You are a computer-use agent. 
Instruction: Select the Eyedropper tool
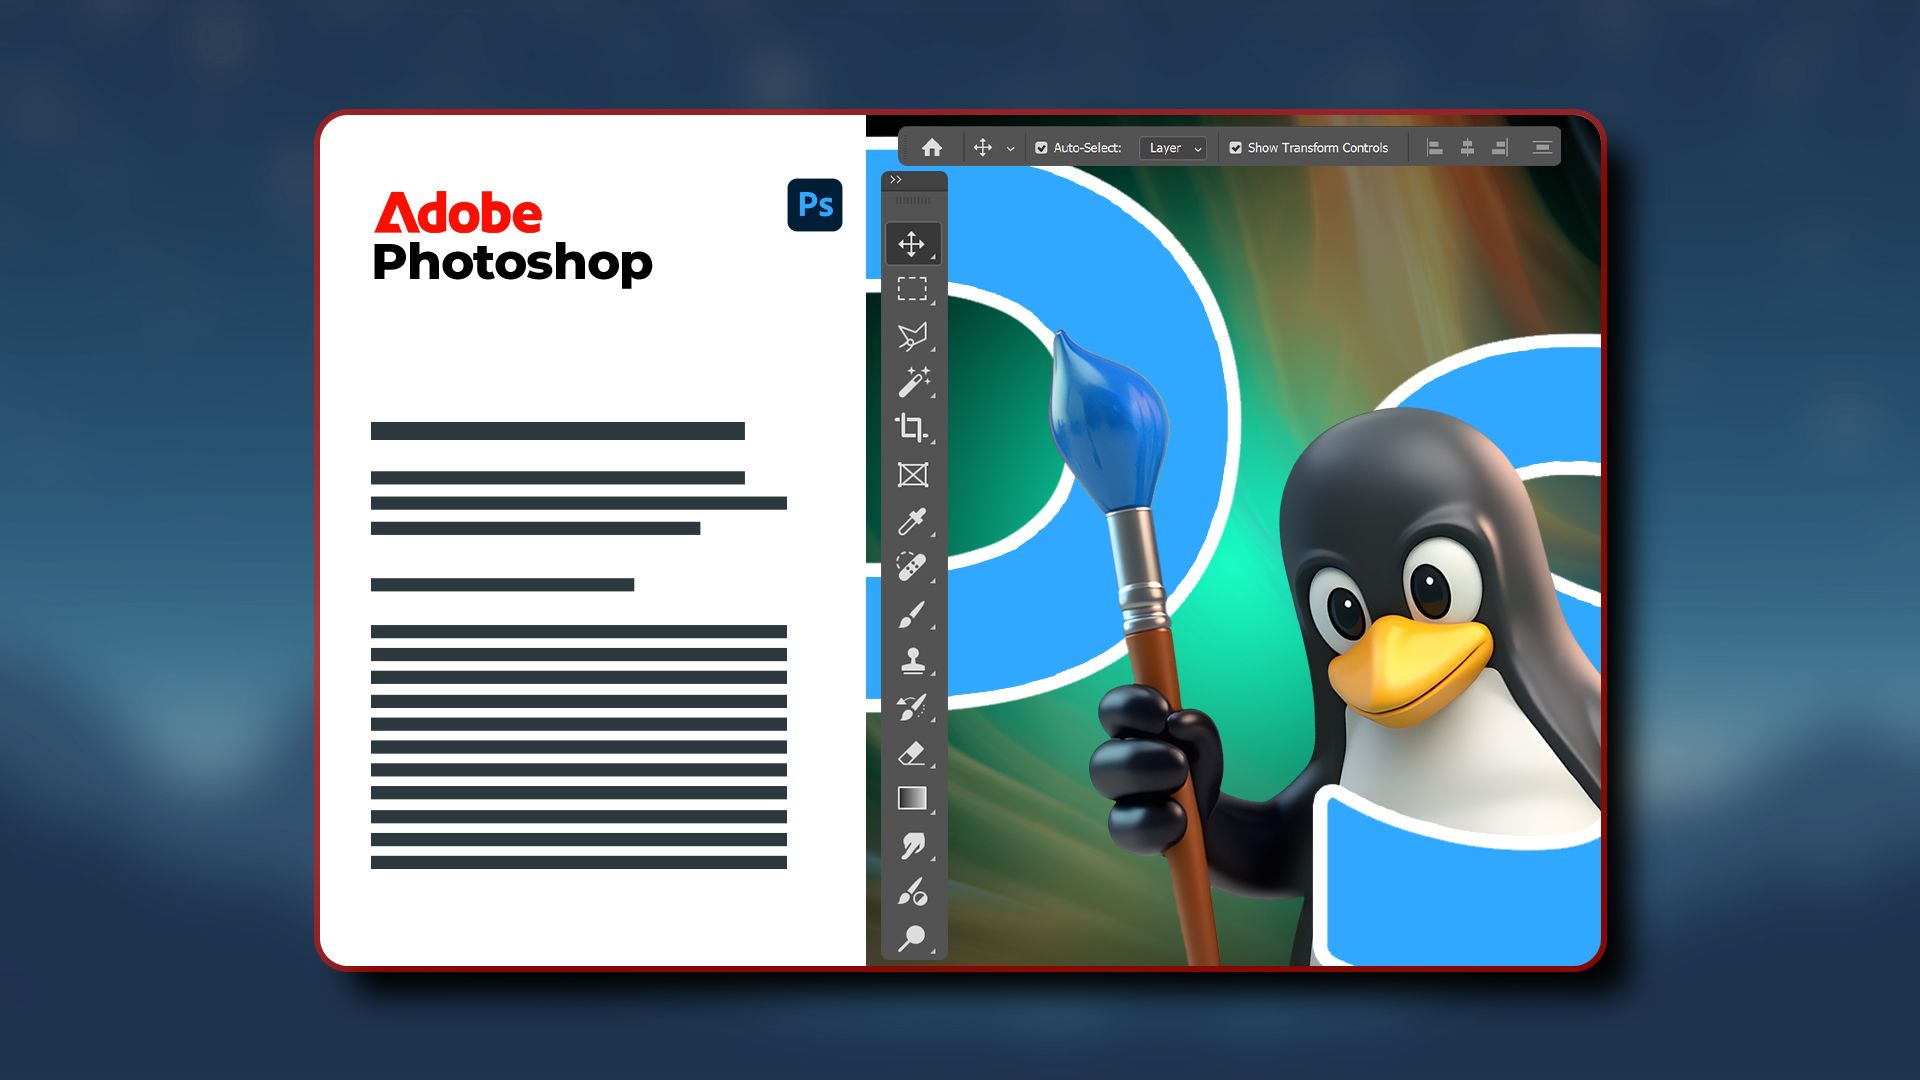click(914, 522)
